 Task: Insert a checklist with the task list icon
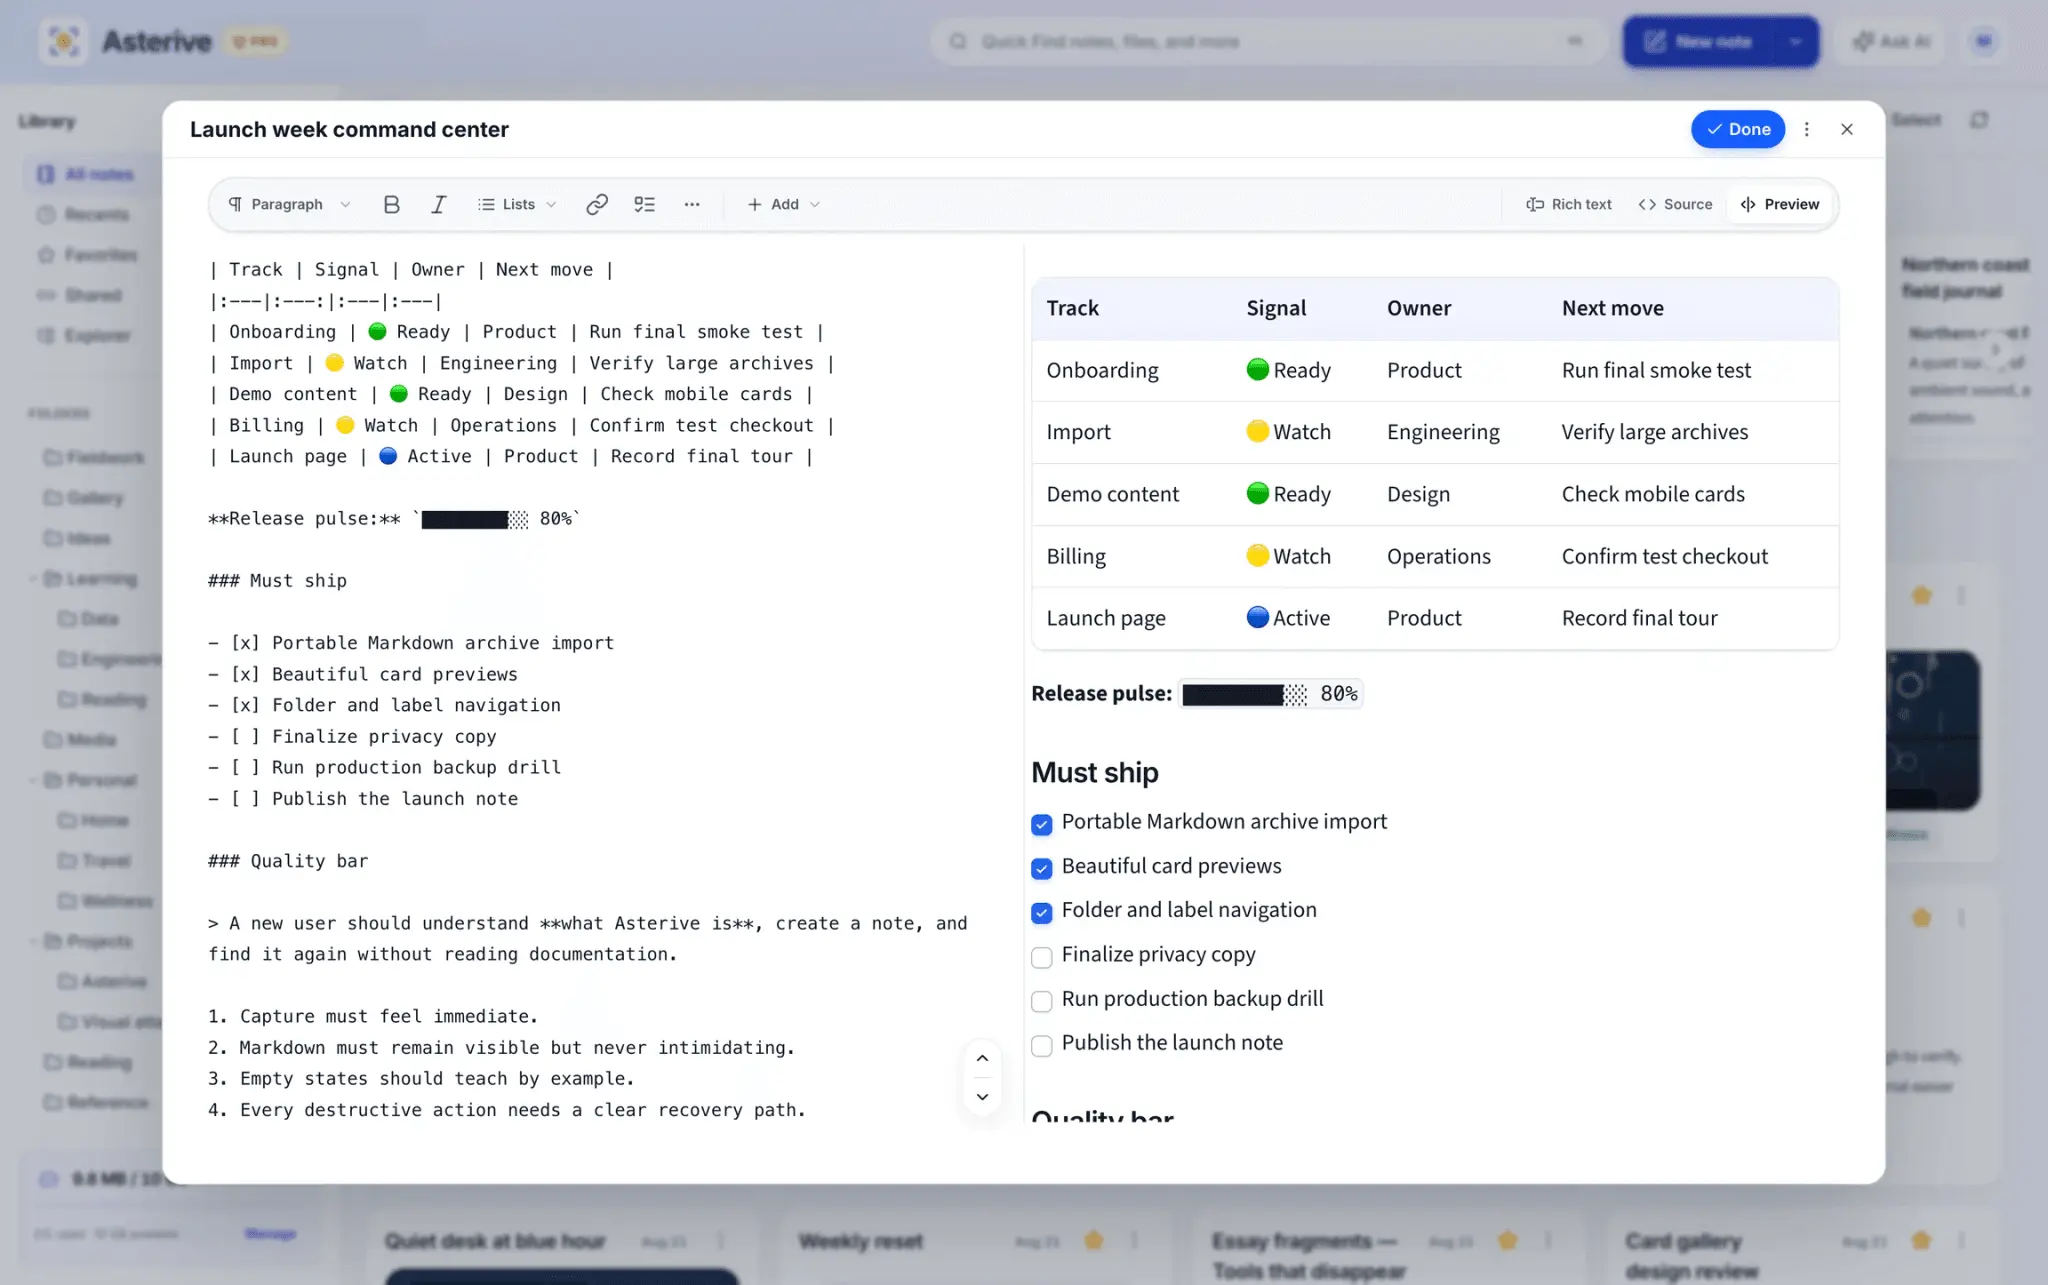point(645,204)
